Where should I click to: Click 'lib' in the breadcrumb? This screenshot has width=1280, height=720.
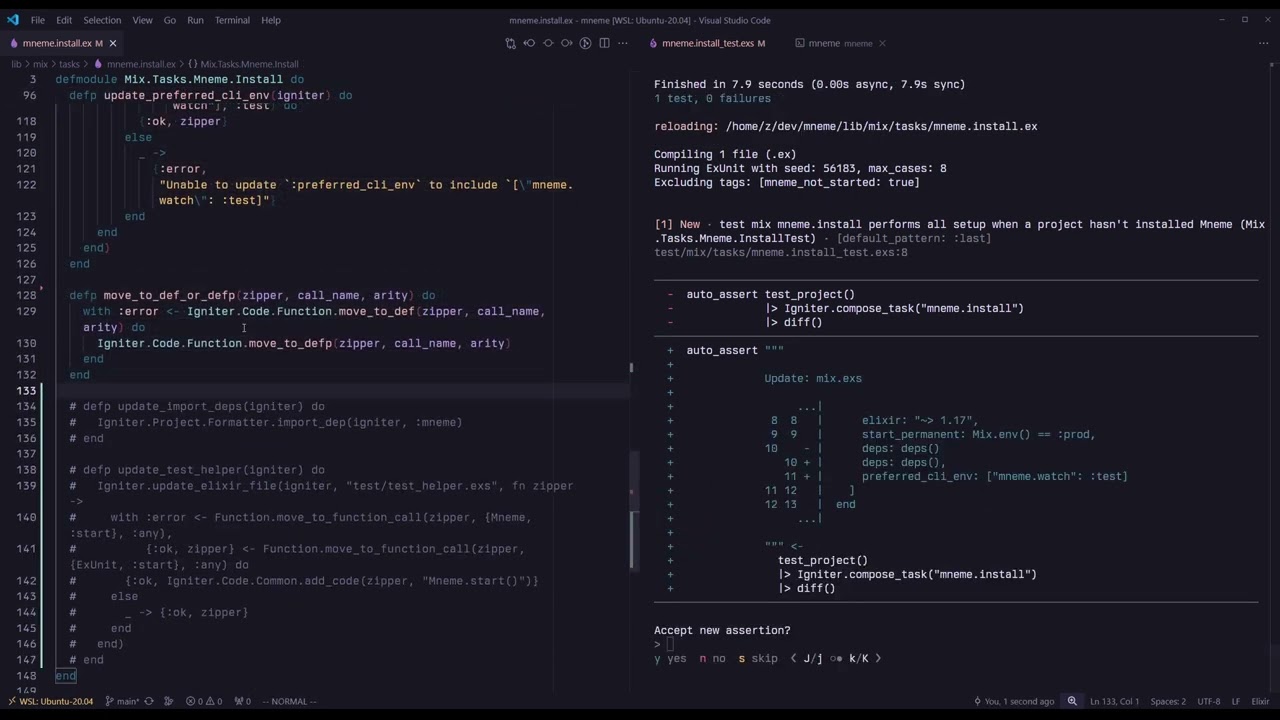pyautogui.click(x=16, y=64)
